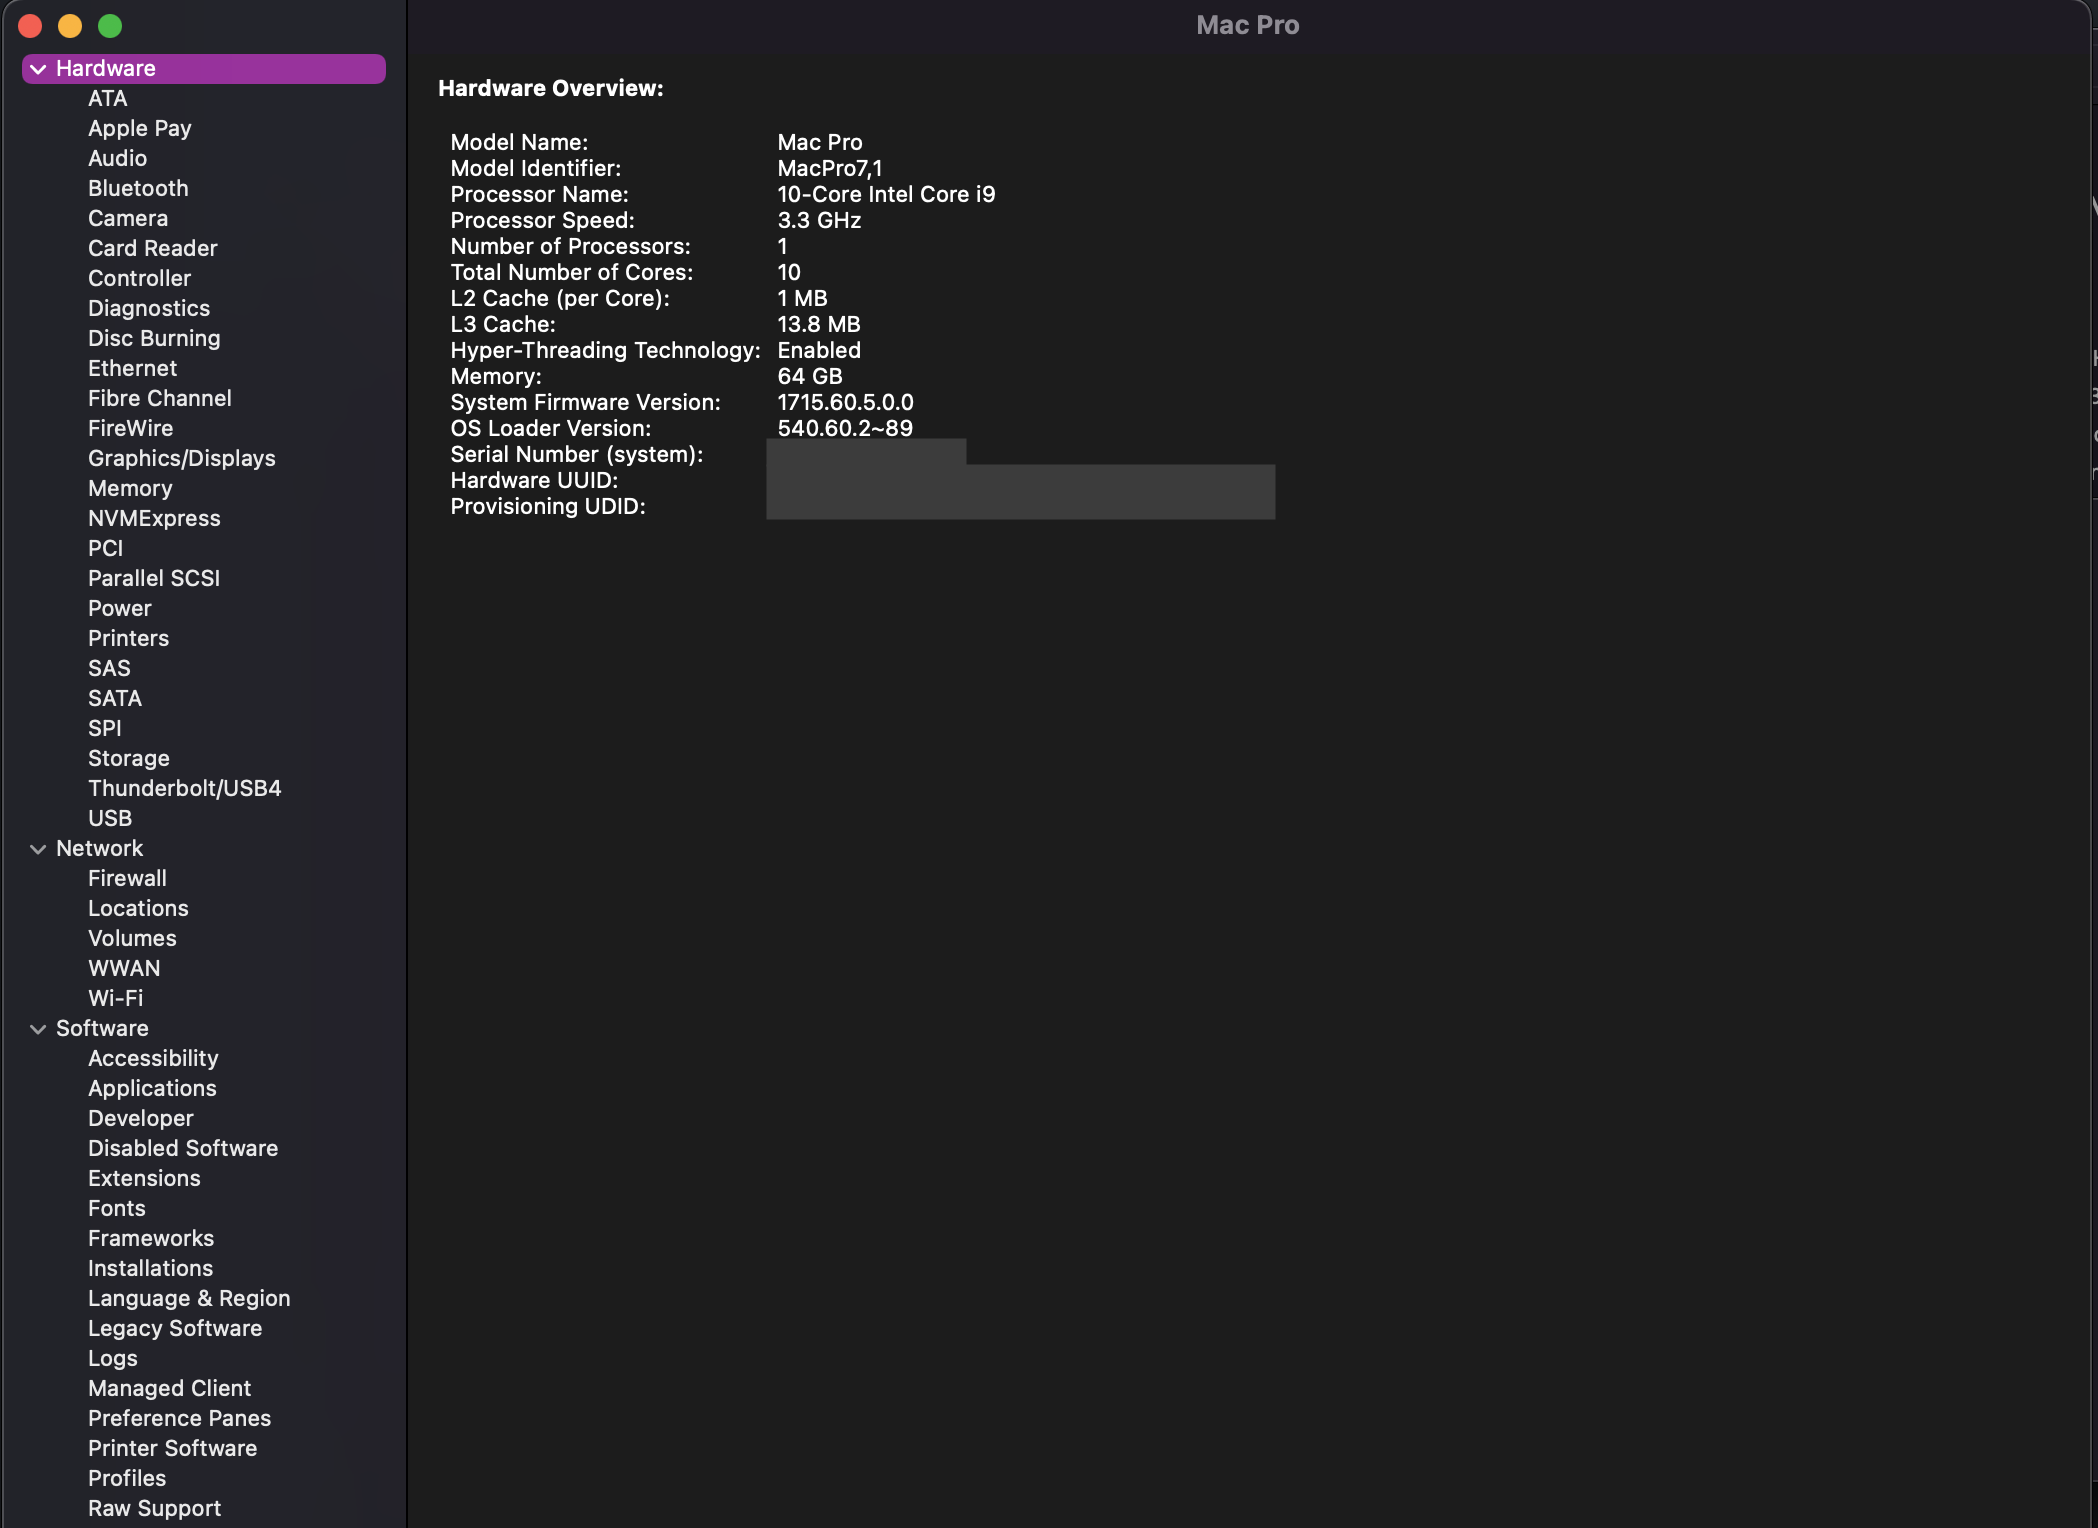The height and width of the screenshot is (1528, 2098).
Task: Open Wi-Fi under Network
Action: 115,998
